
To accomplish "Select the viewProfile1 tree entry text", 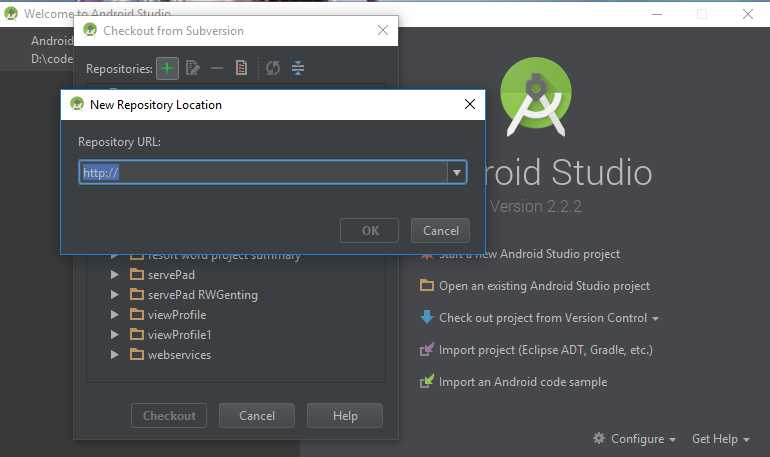I will click(179, 335).
